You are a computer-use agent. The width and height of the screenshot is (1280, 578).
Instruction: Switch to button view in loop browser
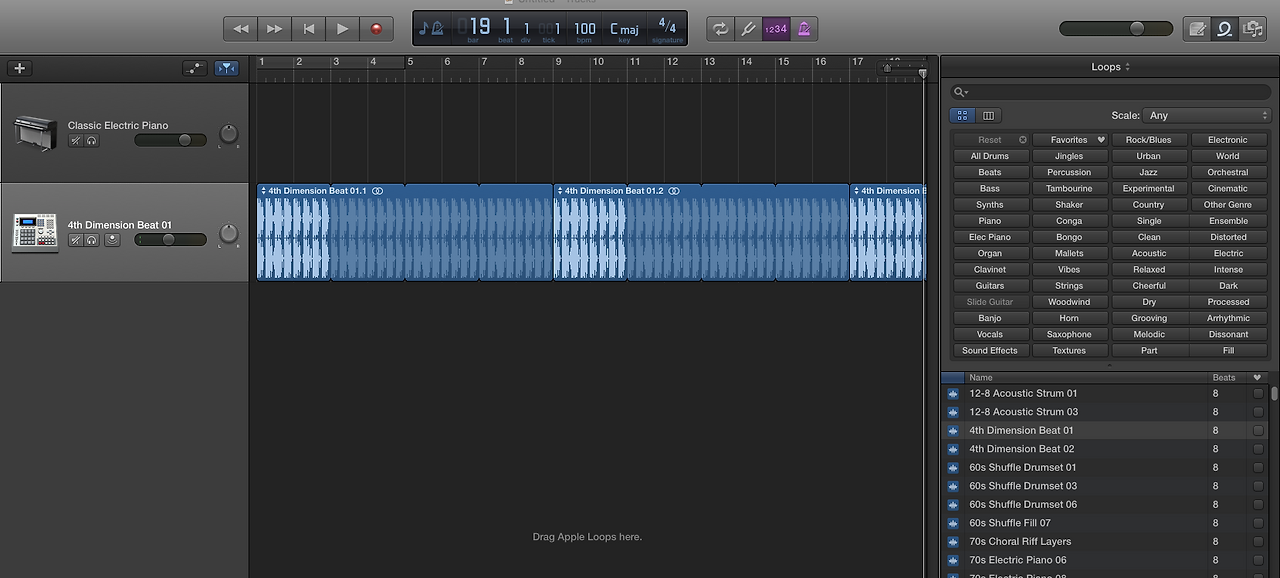tap(962, 116)
